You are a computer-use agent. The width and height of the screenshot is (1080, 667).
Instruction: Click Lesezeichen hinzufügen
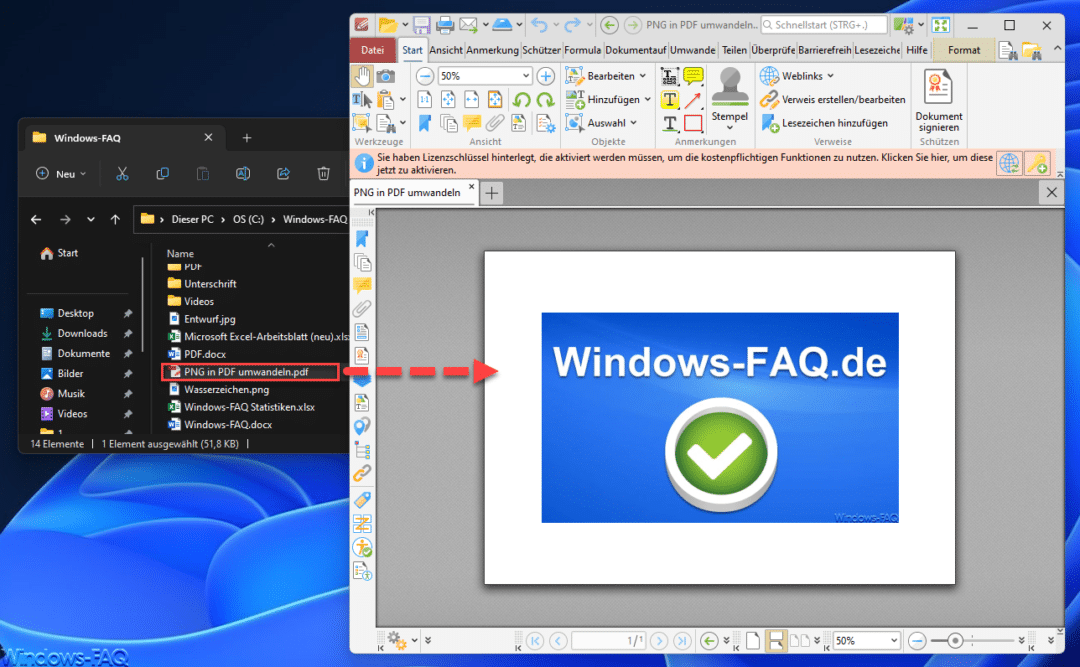(x=824, y=123)
